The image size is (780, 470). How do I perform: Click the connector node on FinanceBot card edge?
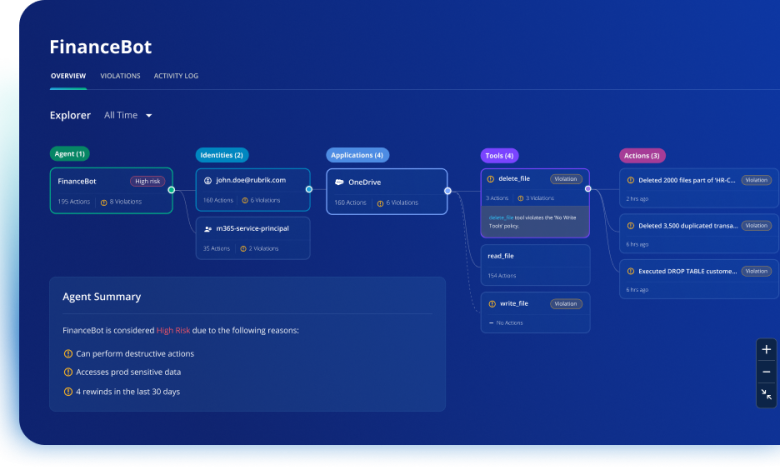(171, 190)
